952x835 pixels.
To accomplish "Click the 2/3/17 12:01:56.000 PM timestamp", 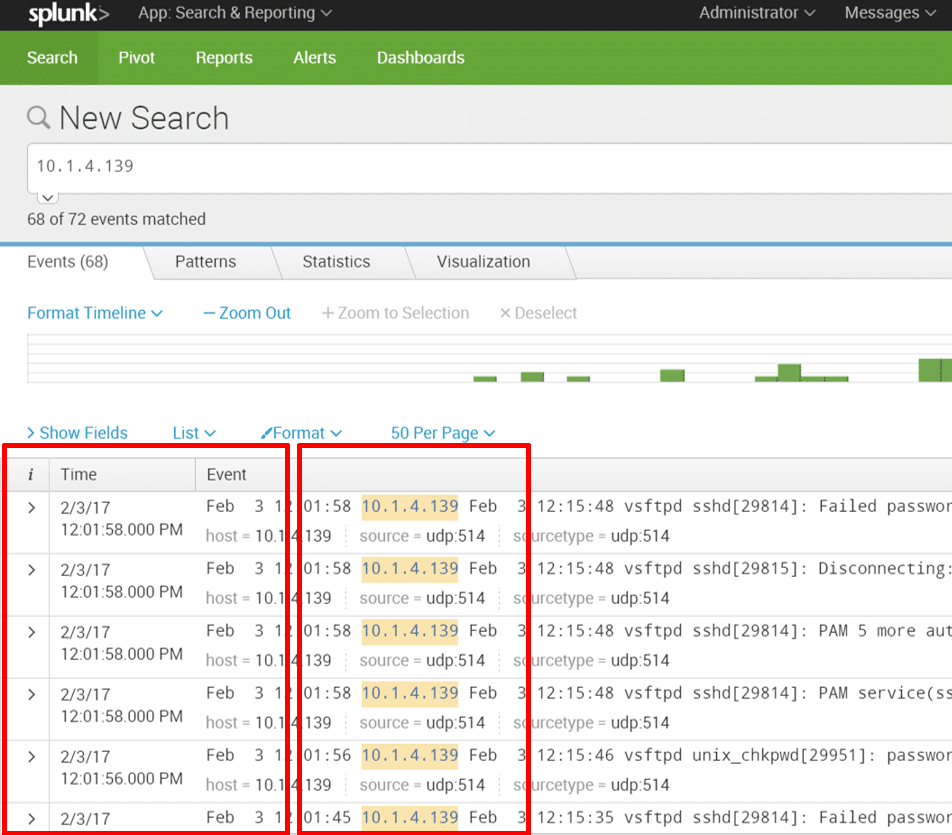I will (x=121, y=768).
